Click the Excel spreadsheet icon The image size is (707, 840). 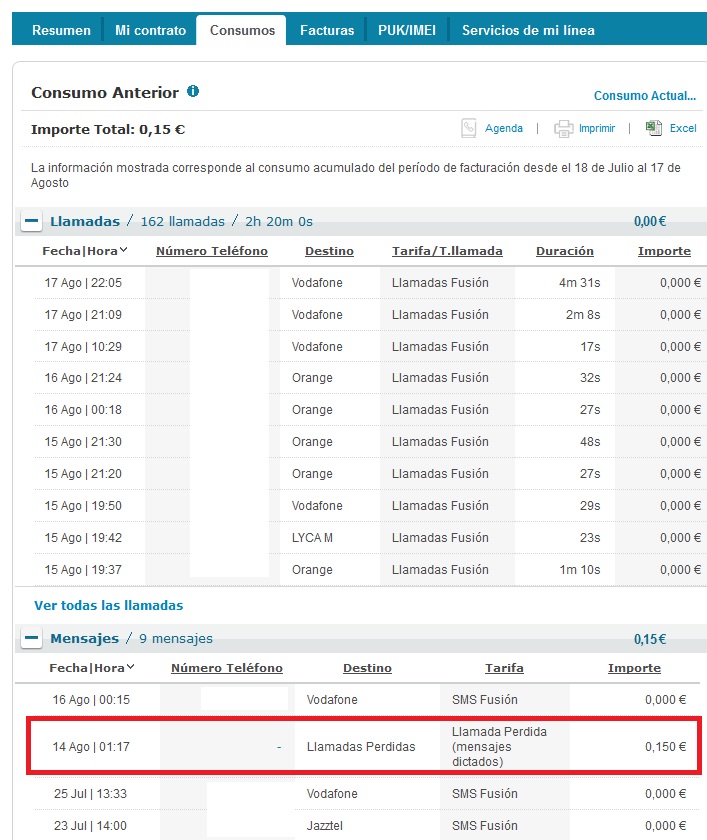(x=654, y=128)
